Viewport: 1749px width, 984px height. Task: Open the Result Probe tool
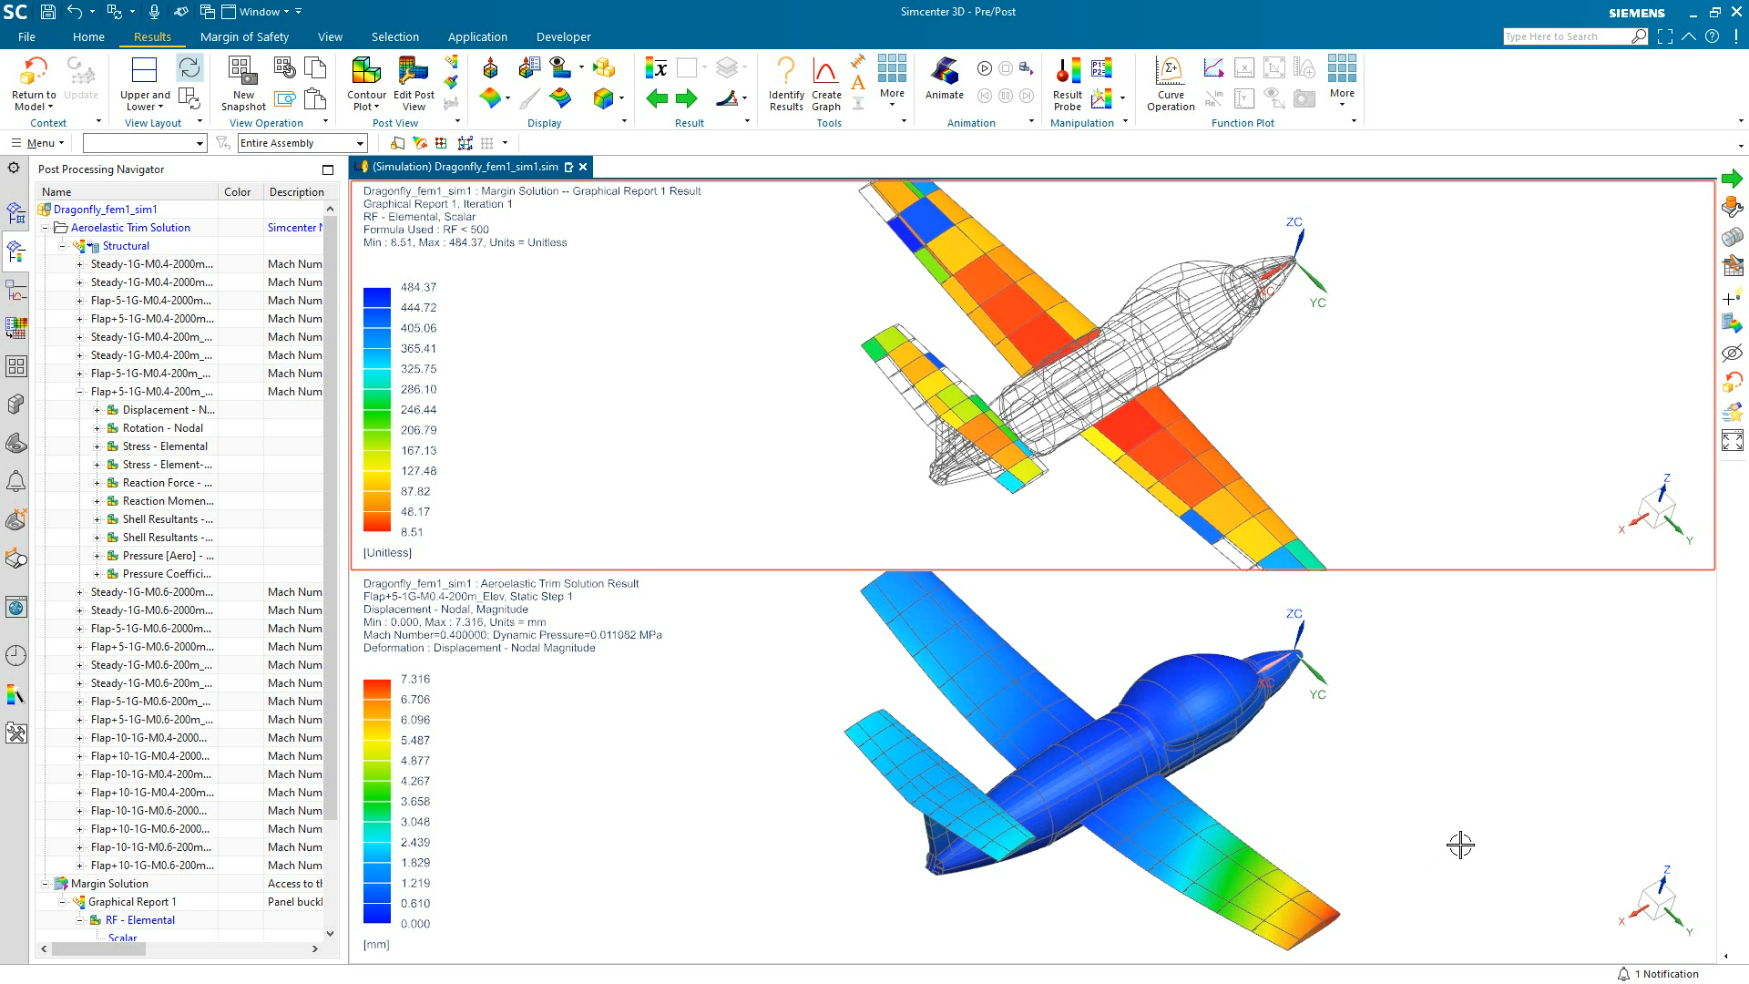pos(1067,83)
